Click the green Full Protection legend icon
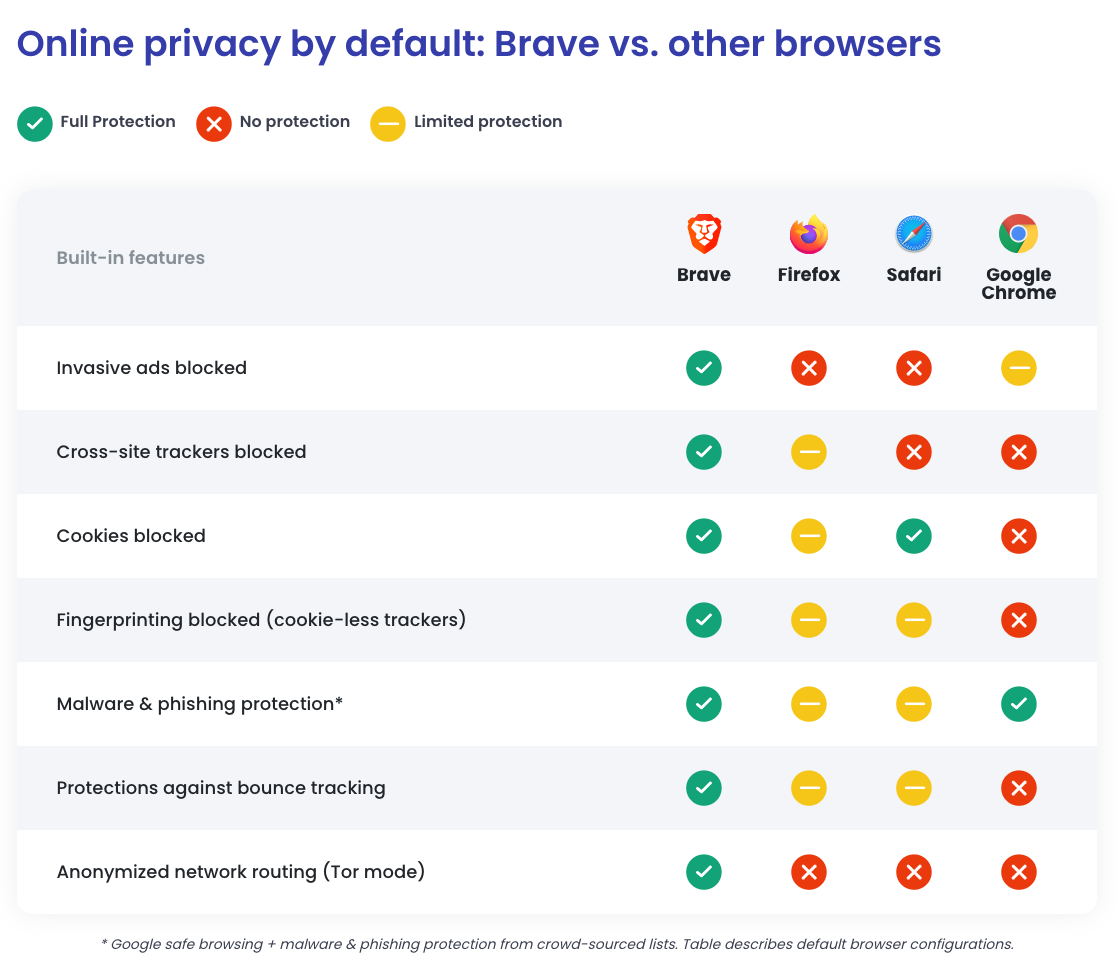The image size is (1118, 957). [x=35, y=124]
